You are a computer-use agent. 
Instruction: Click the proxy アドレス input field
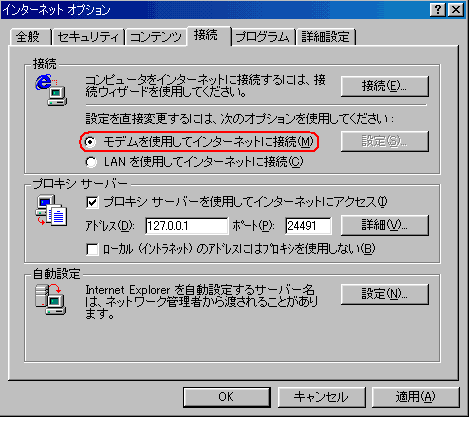(187, 226)
